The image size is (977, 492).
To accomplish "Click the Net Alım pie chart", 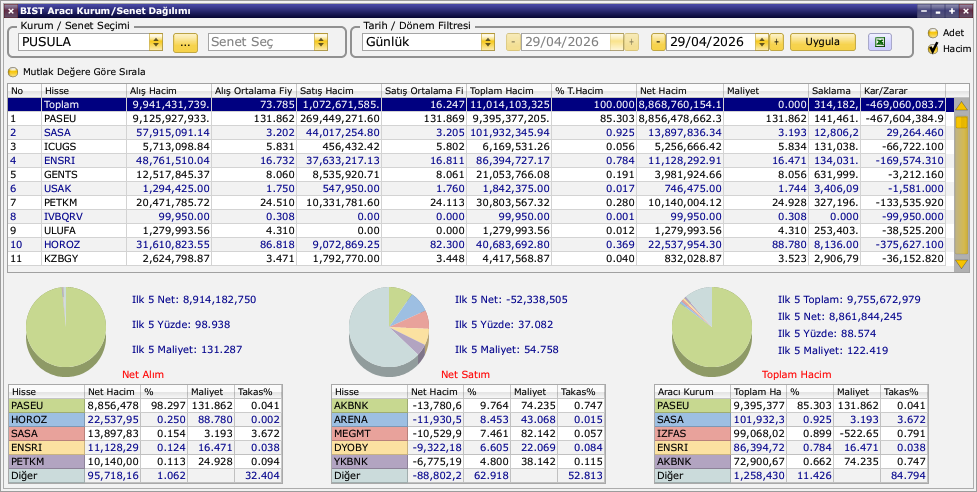I will coord(66,331).
